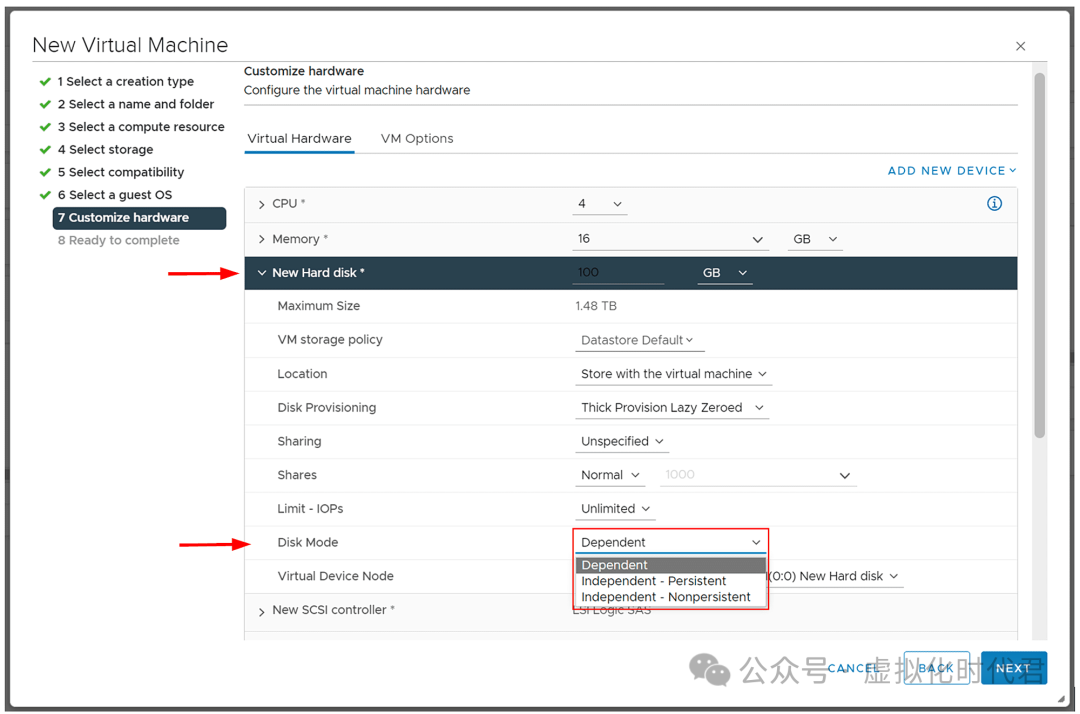Open the hard disk GB unit dropdown
This screenshot has width=1080, height=714.
(725, 273)
